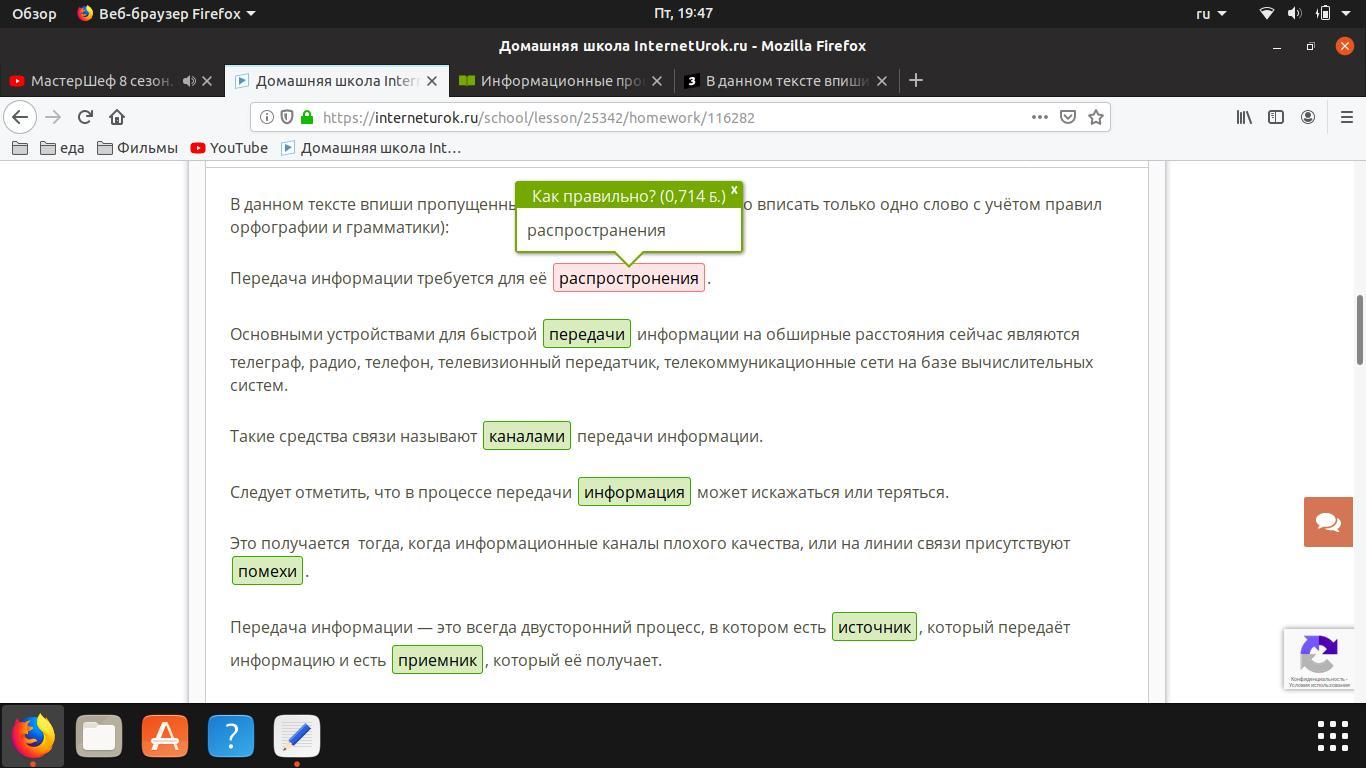Select the Домашняя школа Internet tab
This screenshot has height=768, width=1366.
pyautogui.click(x=337, y=81)
